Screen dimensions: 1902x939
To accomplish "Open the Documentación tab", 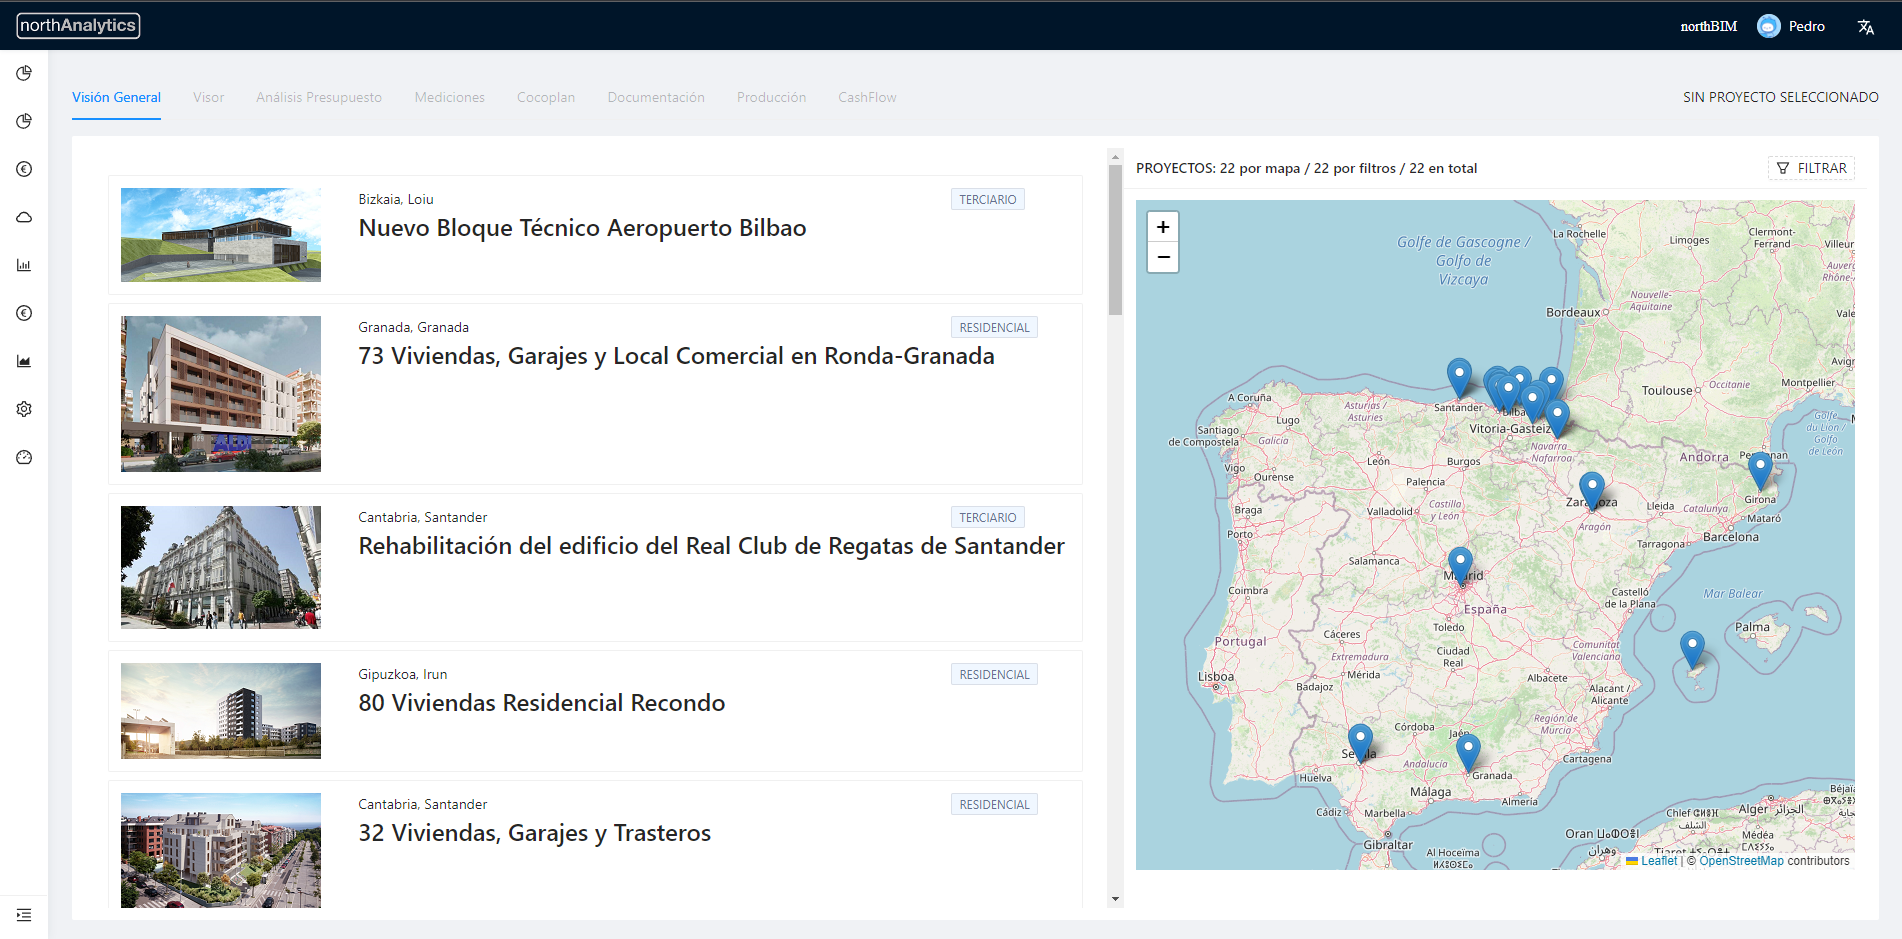I will 656,97.
